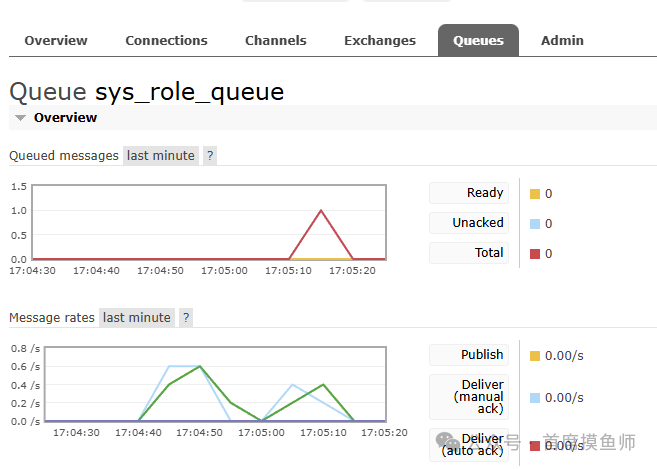Switch to the Connections tab
The image size is (657, 469).
[x=166, y=41]
